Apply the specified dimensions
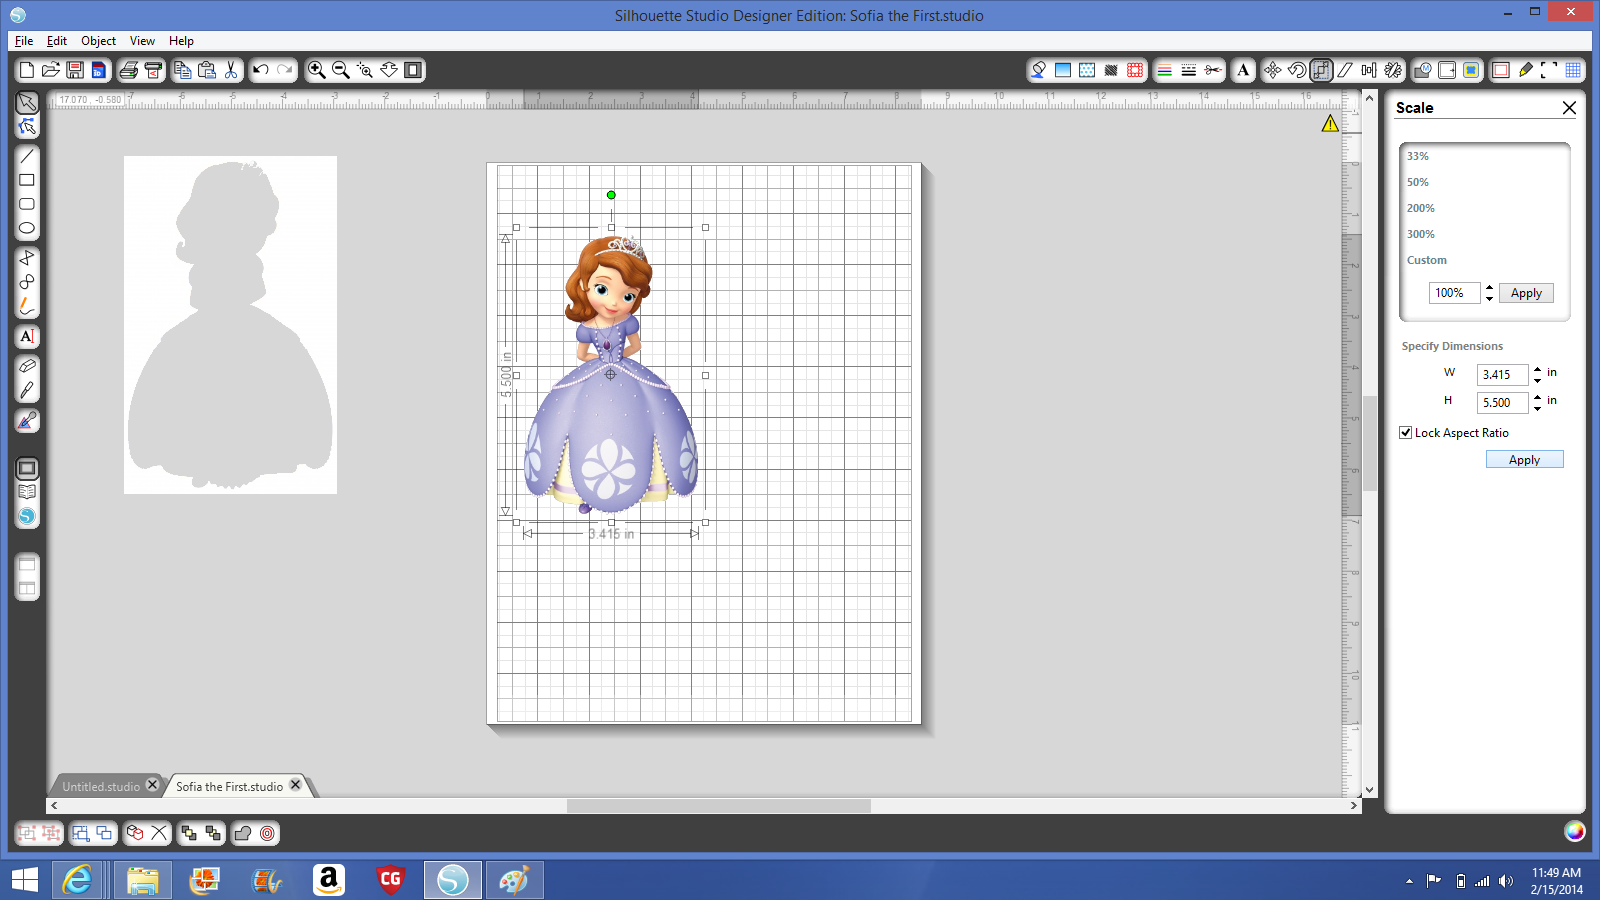The image size is (1600, 900). click(x=1524, y=460)
